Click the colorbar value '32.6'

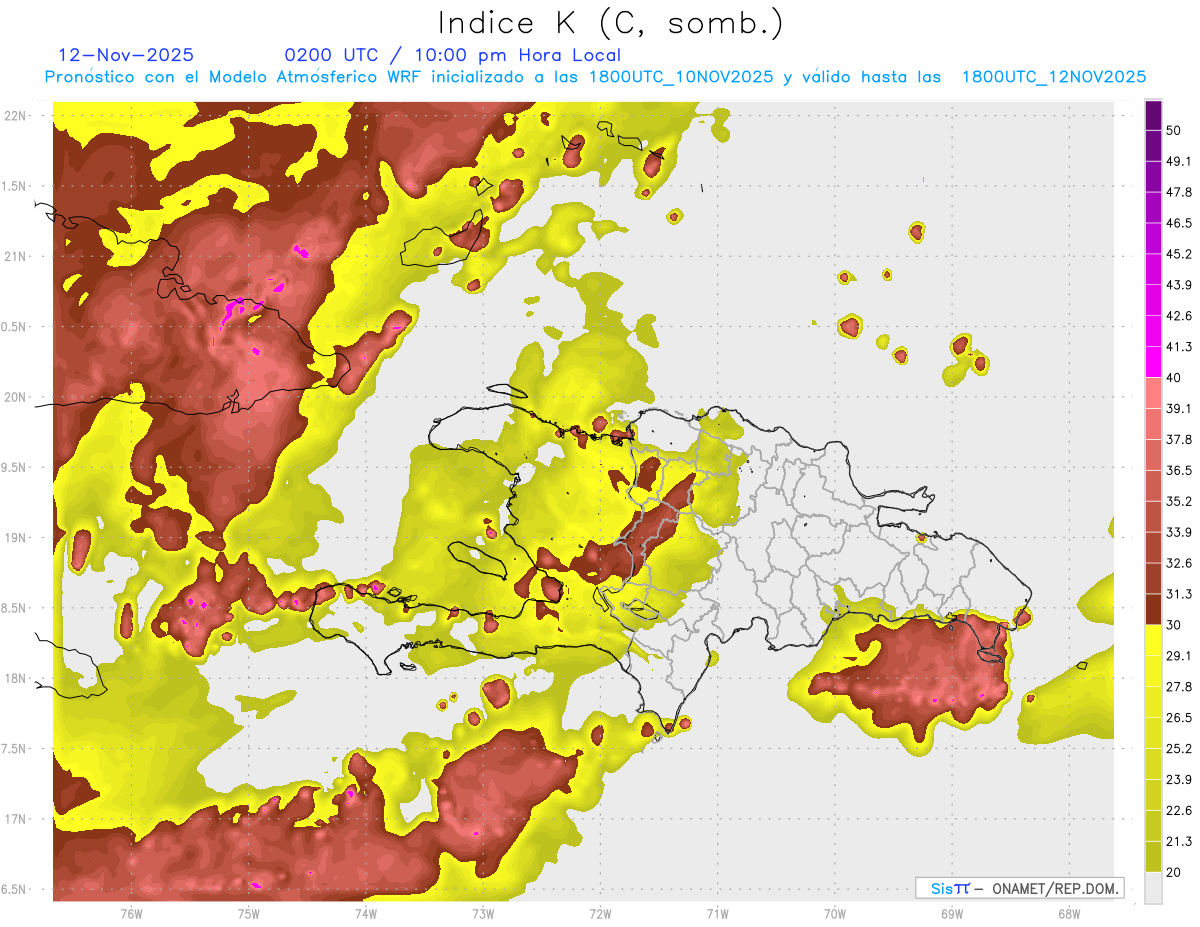tap(1178, 563)
